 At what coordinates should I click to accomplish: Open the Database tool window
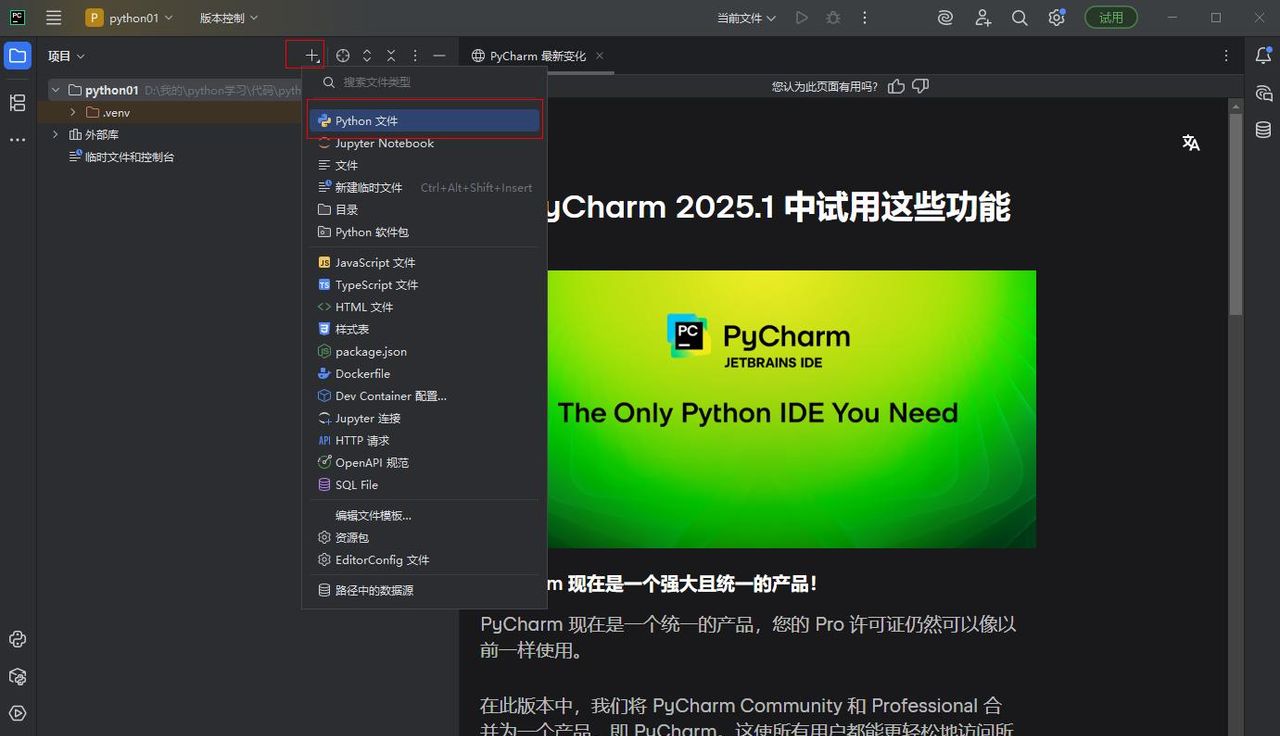1263,129
